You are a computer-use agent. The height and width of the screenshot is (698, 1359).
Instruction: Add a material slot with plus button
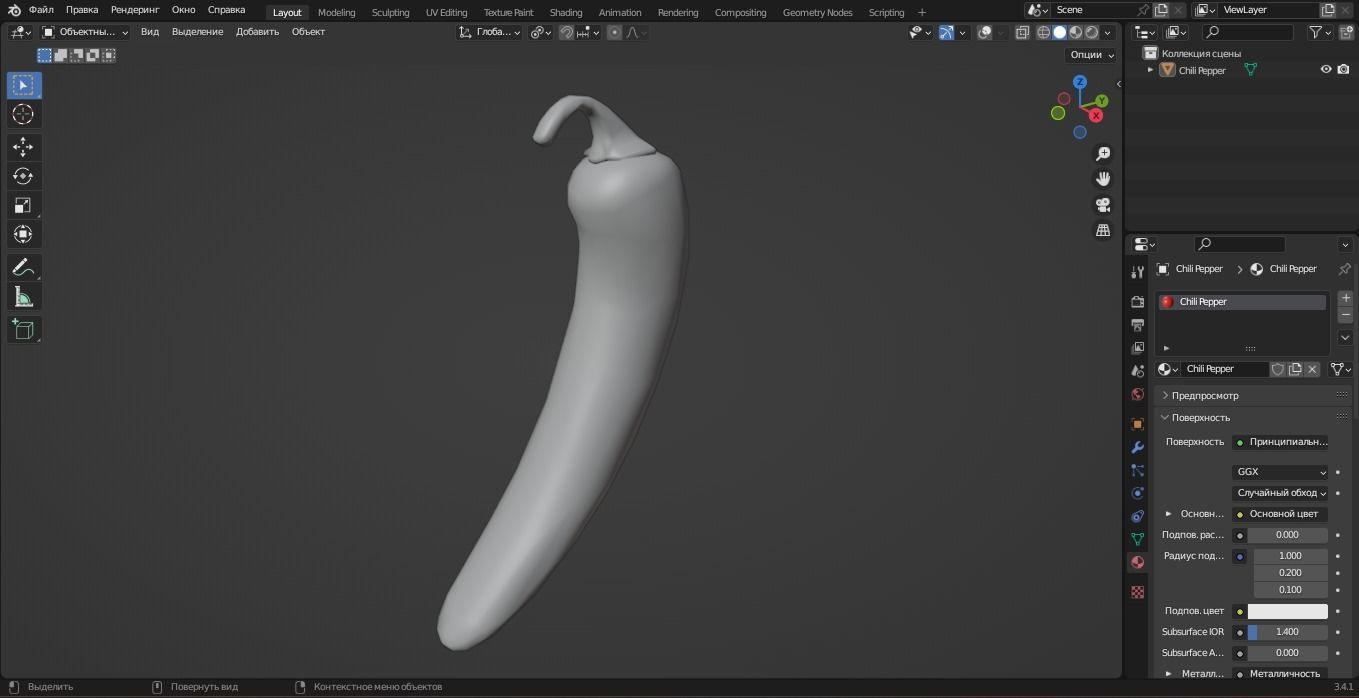click(x=1345, y=299)
